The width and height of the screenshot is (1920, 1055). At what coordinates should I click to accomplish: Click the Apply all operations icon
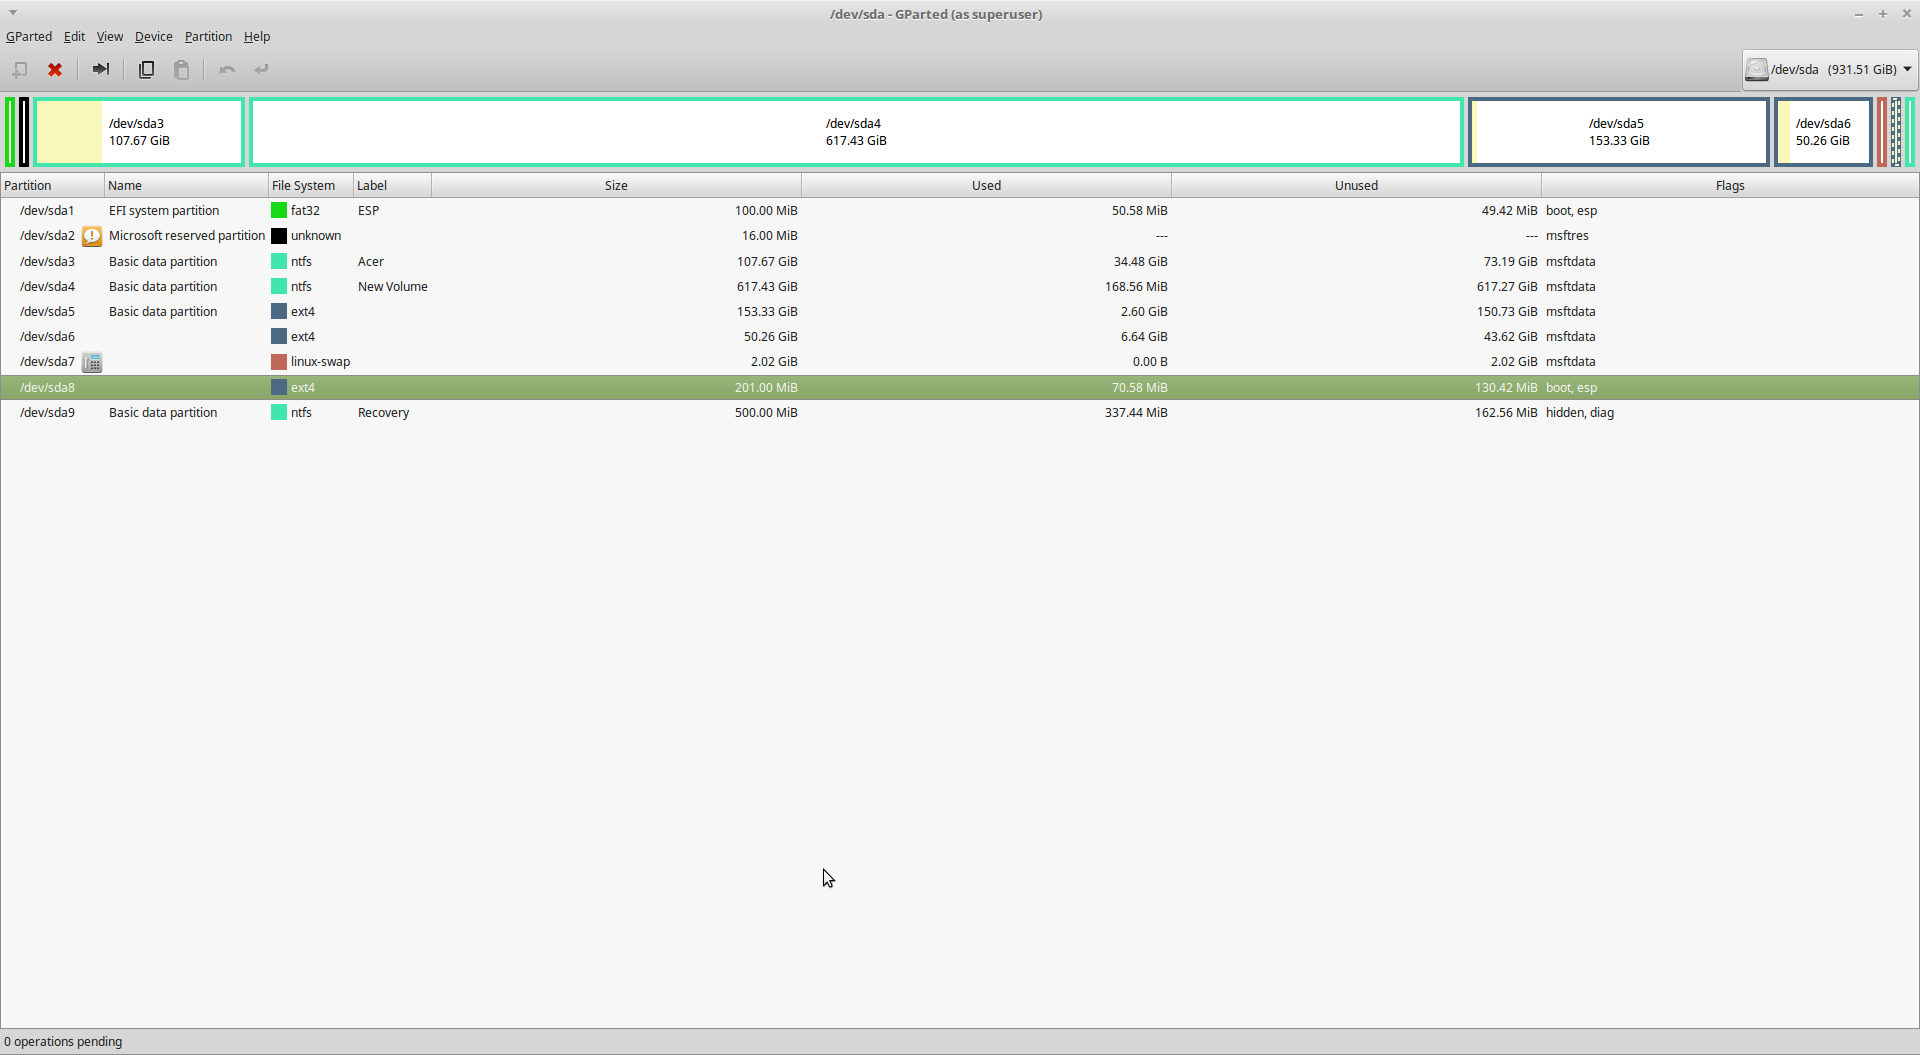click(x=262, y=69)
